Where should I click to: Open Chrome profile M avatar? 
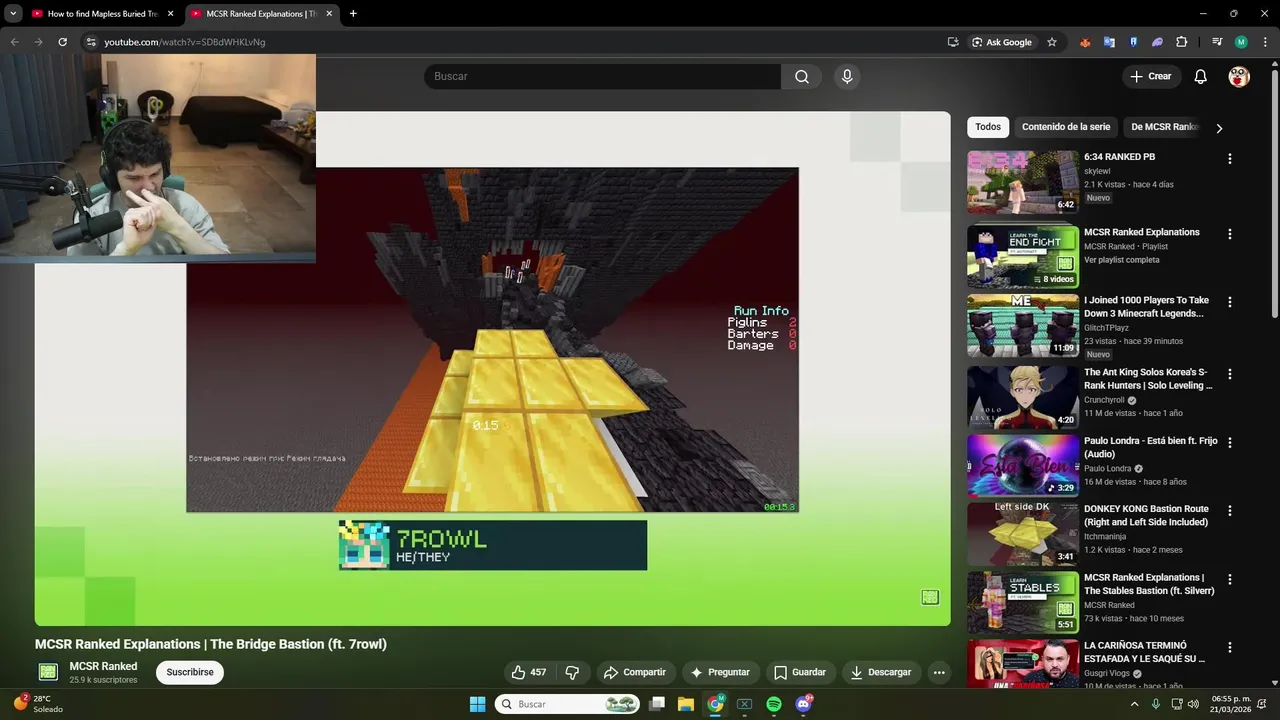coord(1241,42)
